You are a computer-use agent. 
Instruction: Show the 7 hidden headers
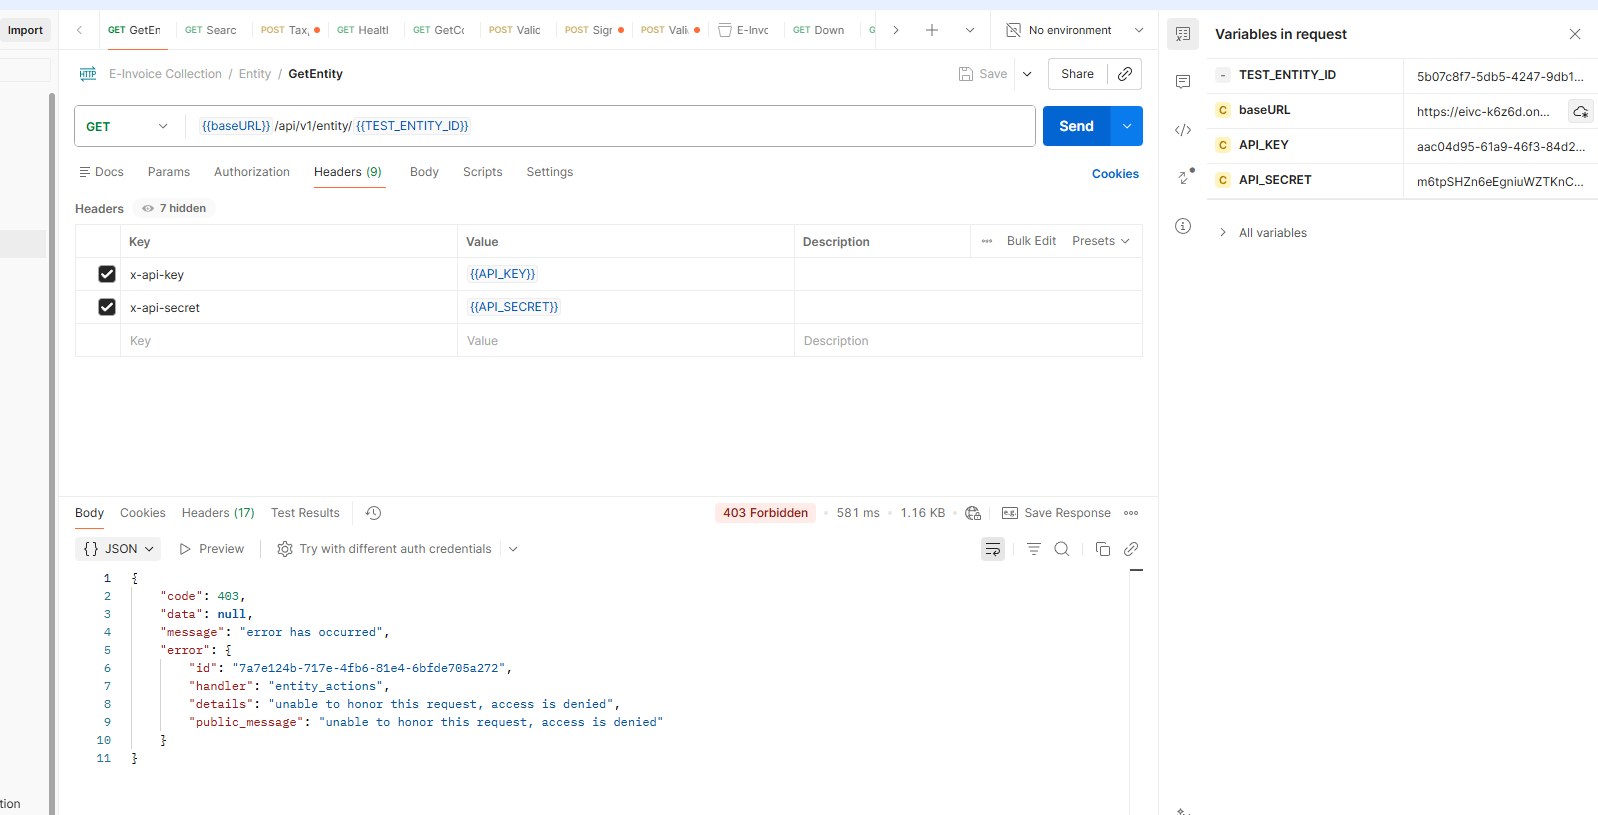click(x=175, y=208)
